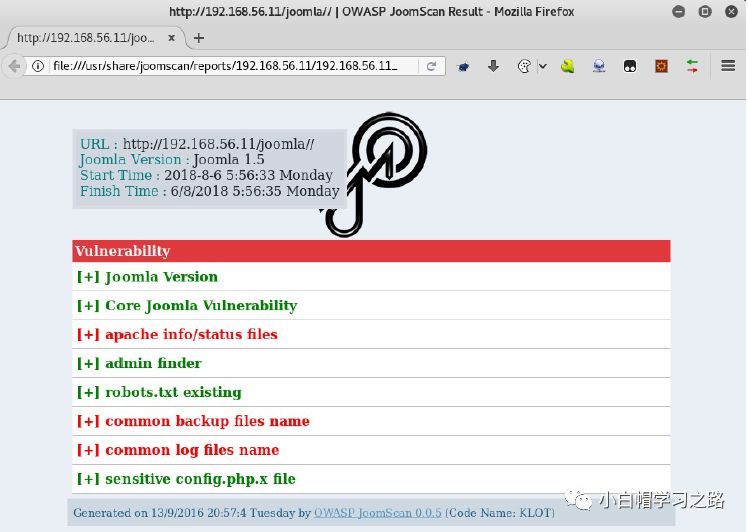Click the Start Time value text
This screenshot has width=748, height=532.
pyautogui.click(x=248, y=175)
